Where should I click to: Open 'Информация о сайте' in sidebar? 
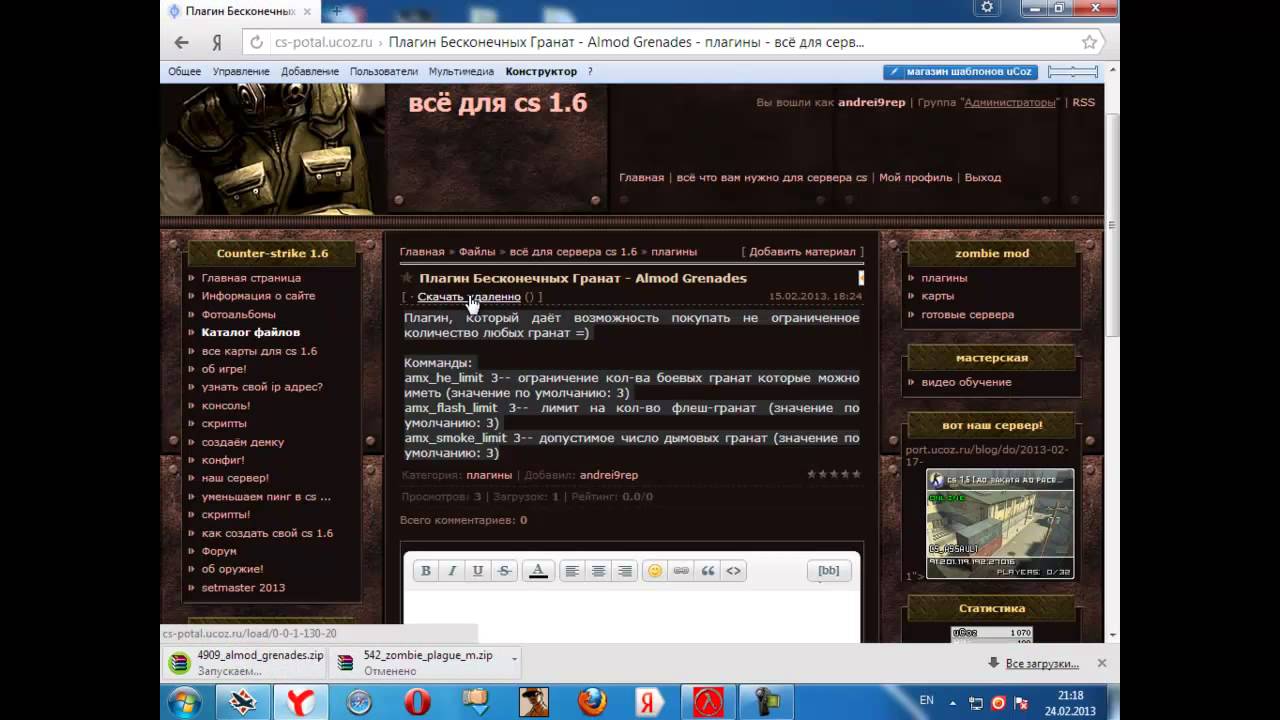(258, 296)
